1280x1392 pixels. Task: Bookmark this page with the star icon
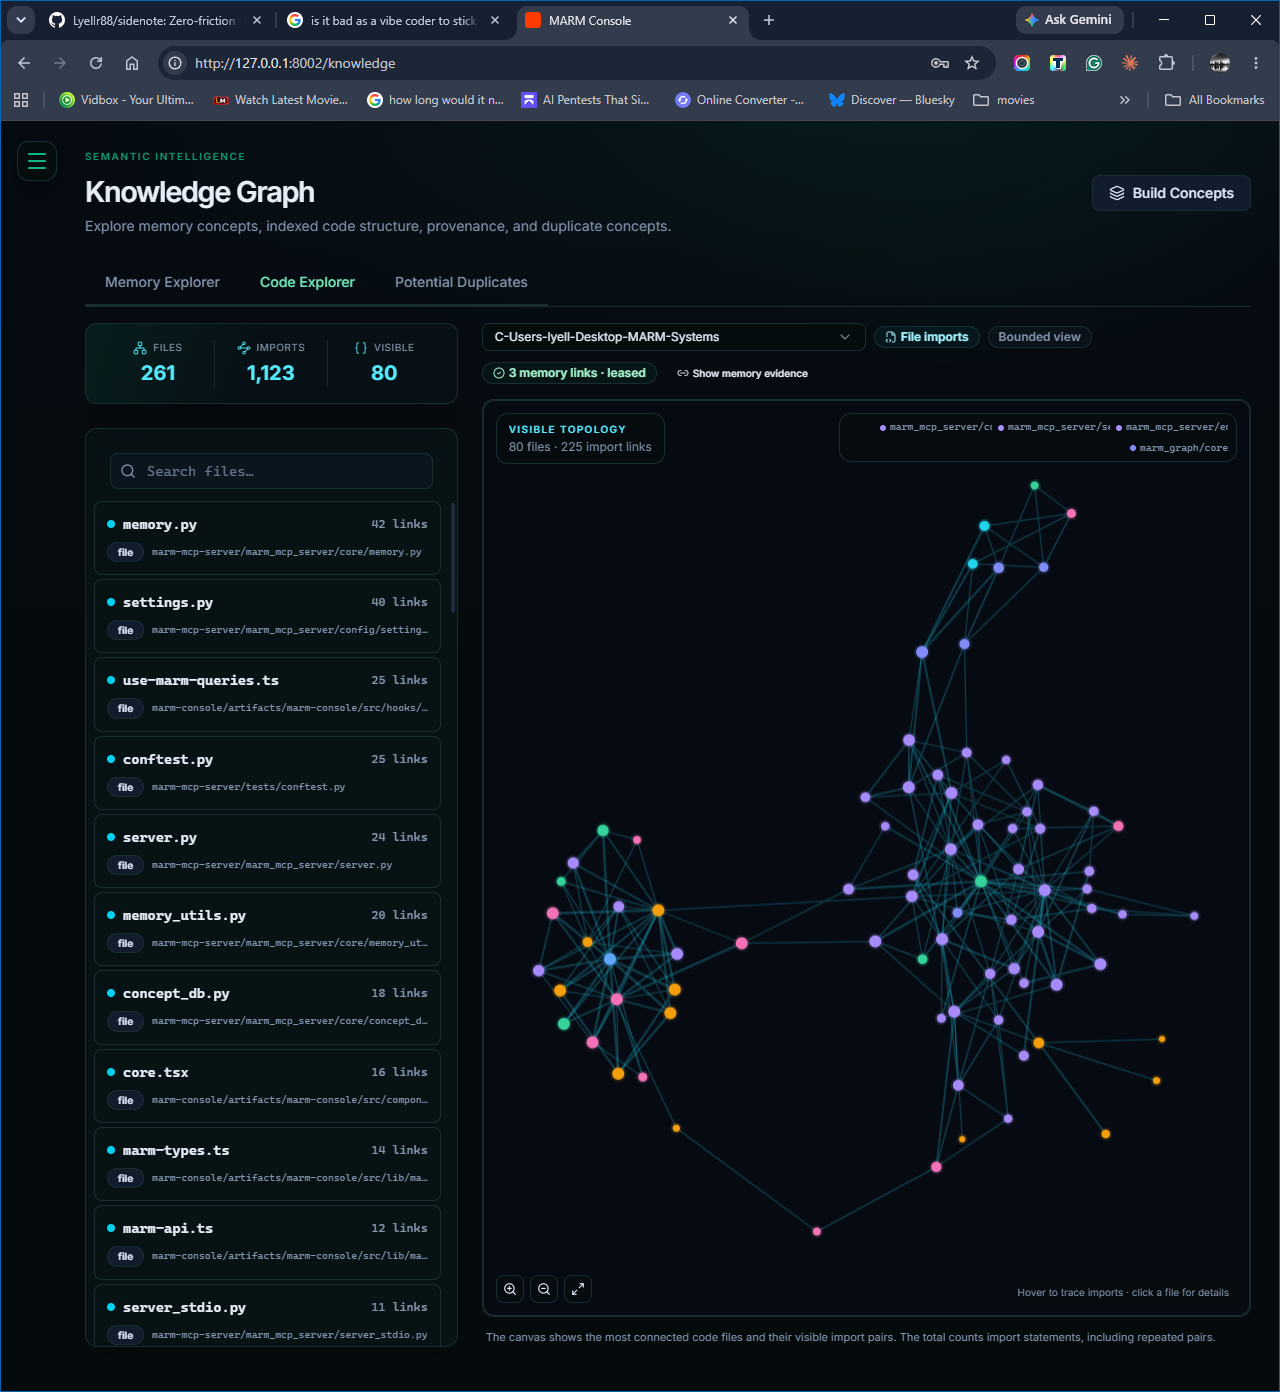point(972,63)
